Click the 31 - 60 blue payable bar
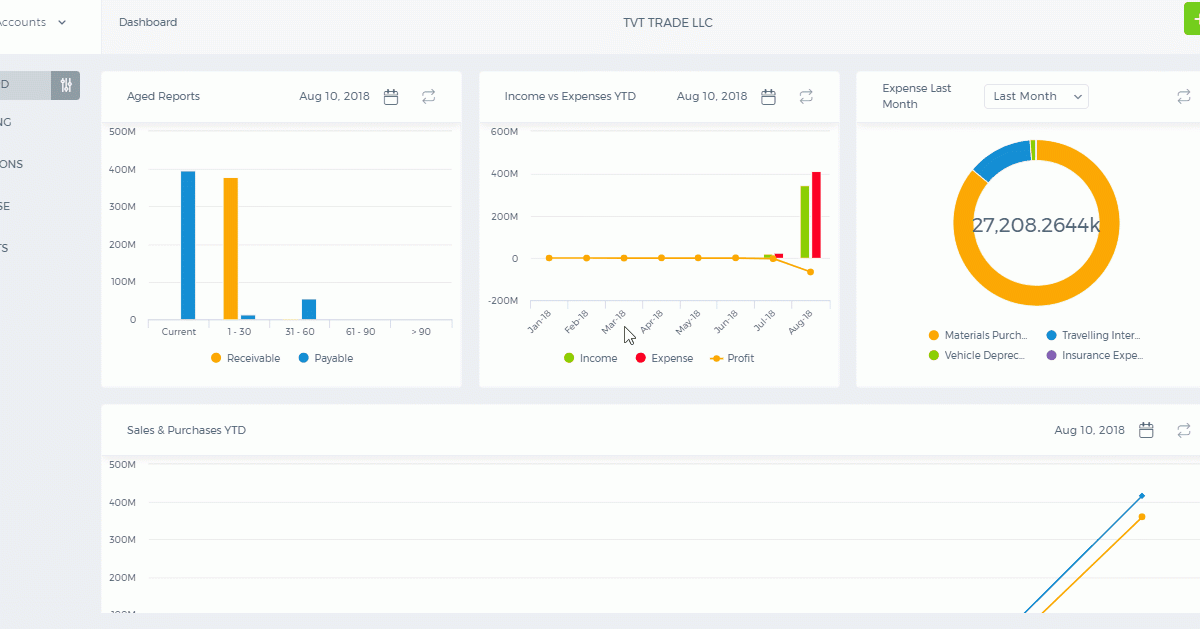The image size is (1200, 629). pos(309,309)
